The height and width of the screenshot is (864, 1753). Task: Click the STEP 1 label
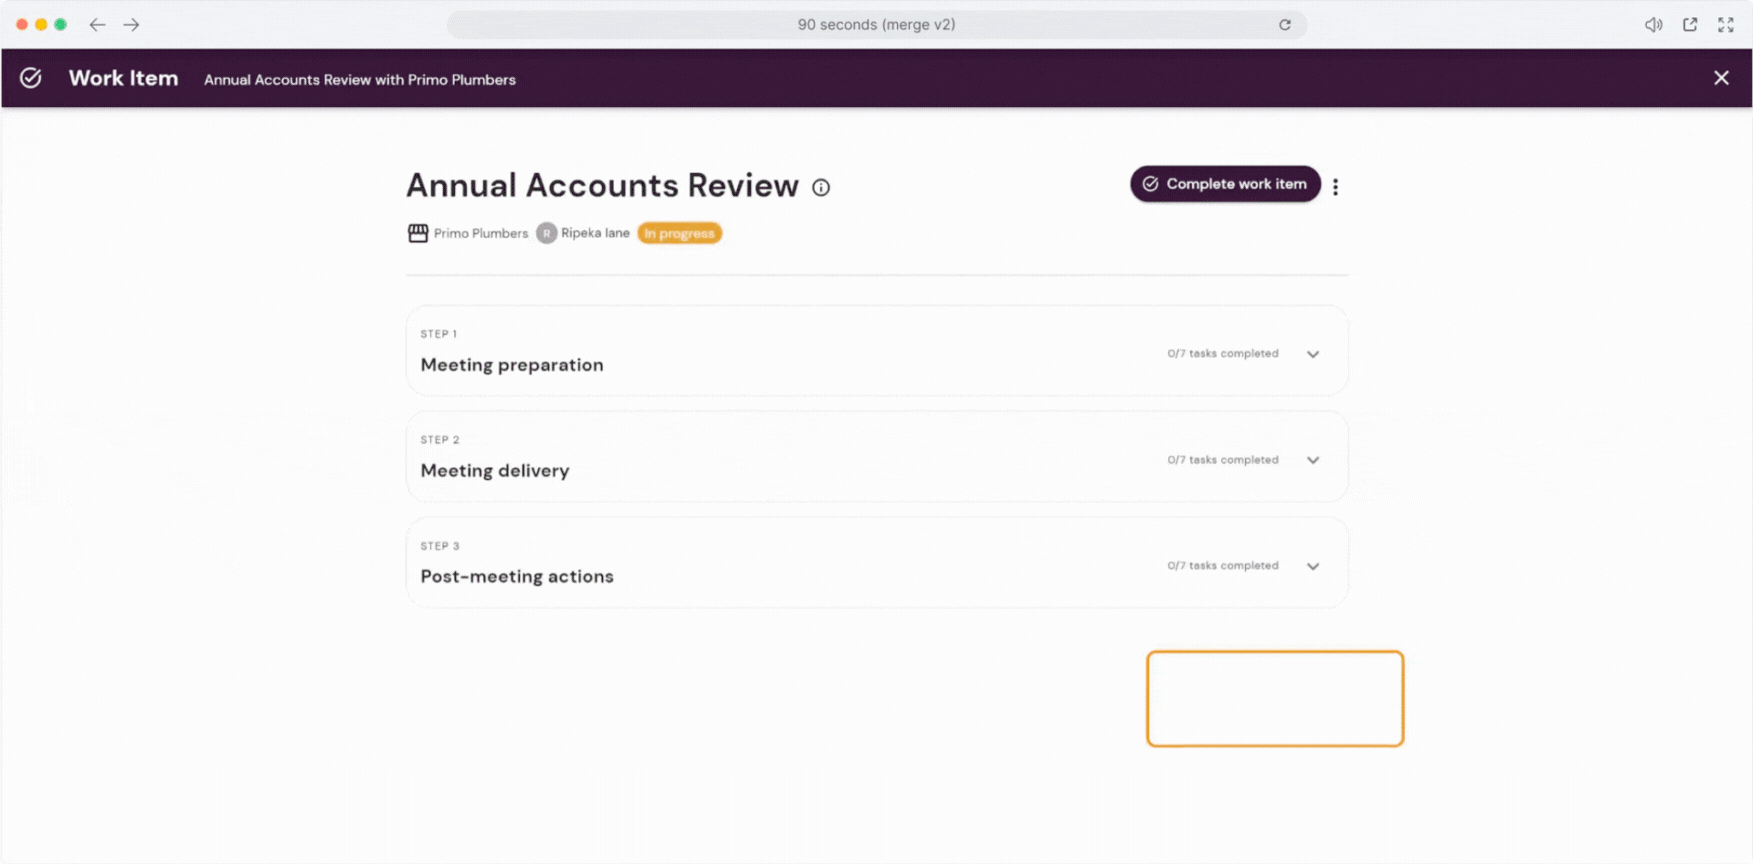(x=439, y=334)
